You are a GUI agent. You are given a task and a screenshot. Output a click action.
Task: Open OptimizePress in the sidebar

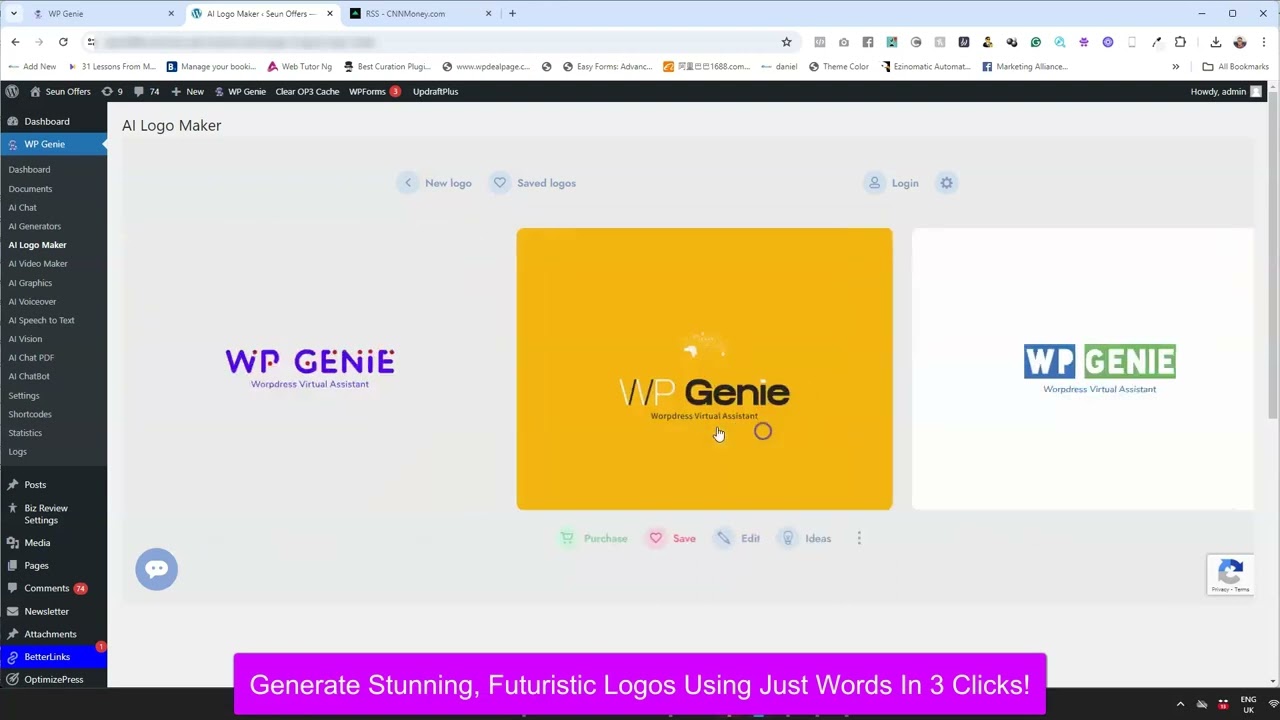[x=54, y=679]
